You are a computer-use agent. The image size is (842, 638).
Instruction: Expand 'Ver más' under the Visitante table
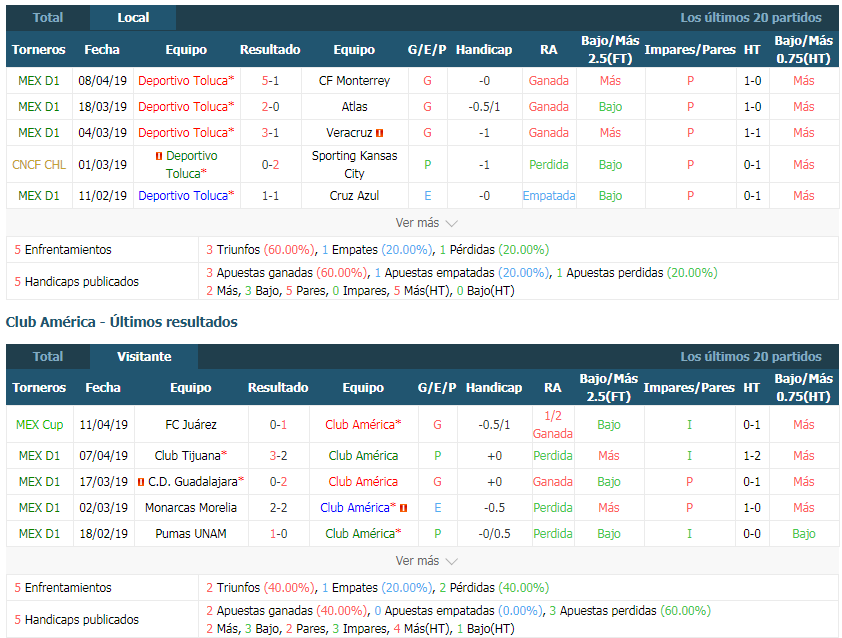[x=426, y=561]
